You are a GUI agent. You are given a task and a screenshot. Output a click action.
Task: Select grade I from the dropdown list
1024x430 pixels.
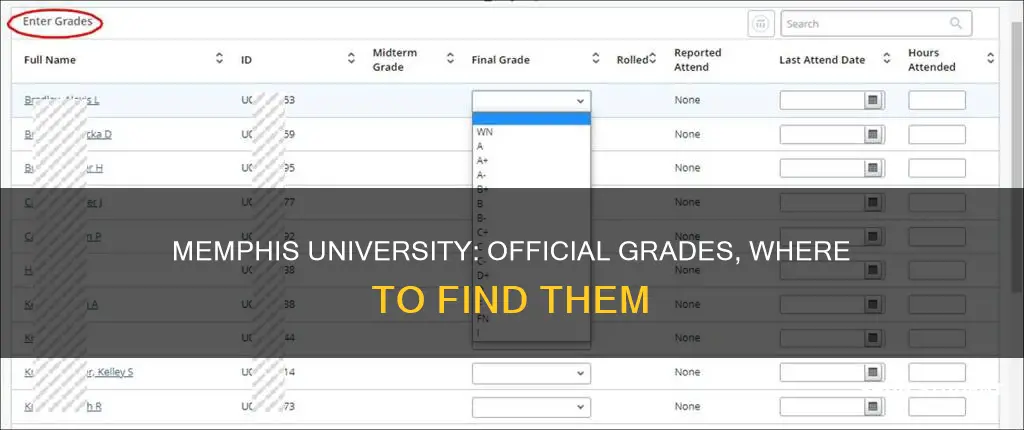click(x=479, y=333)
